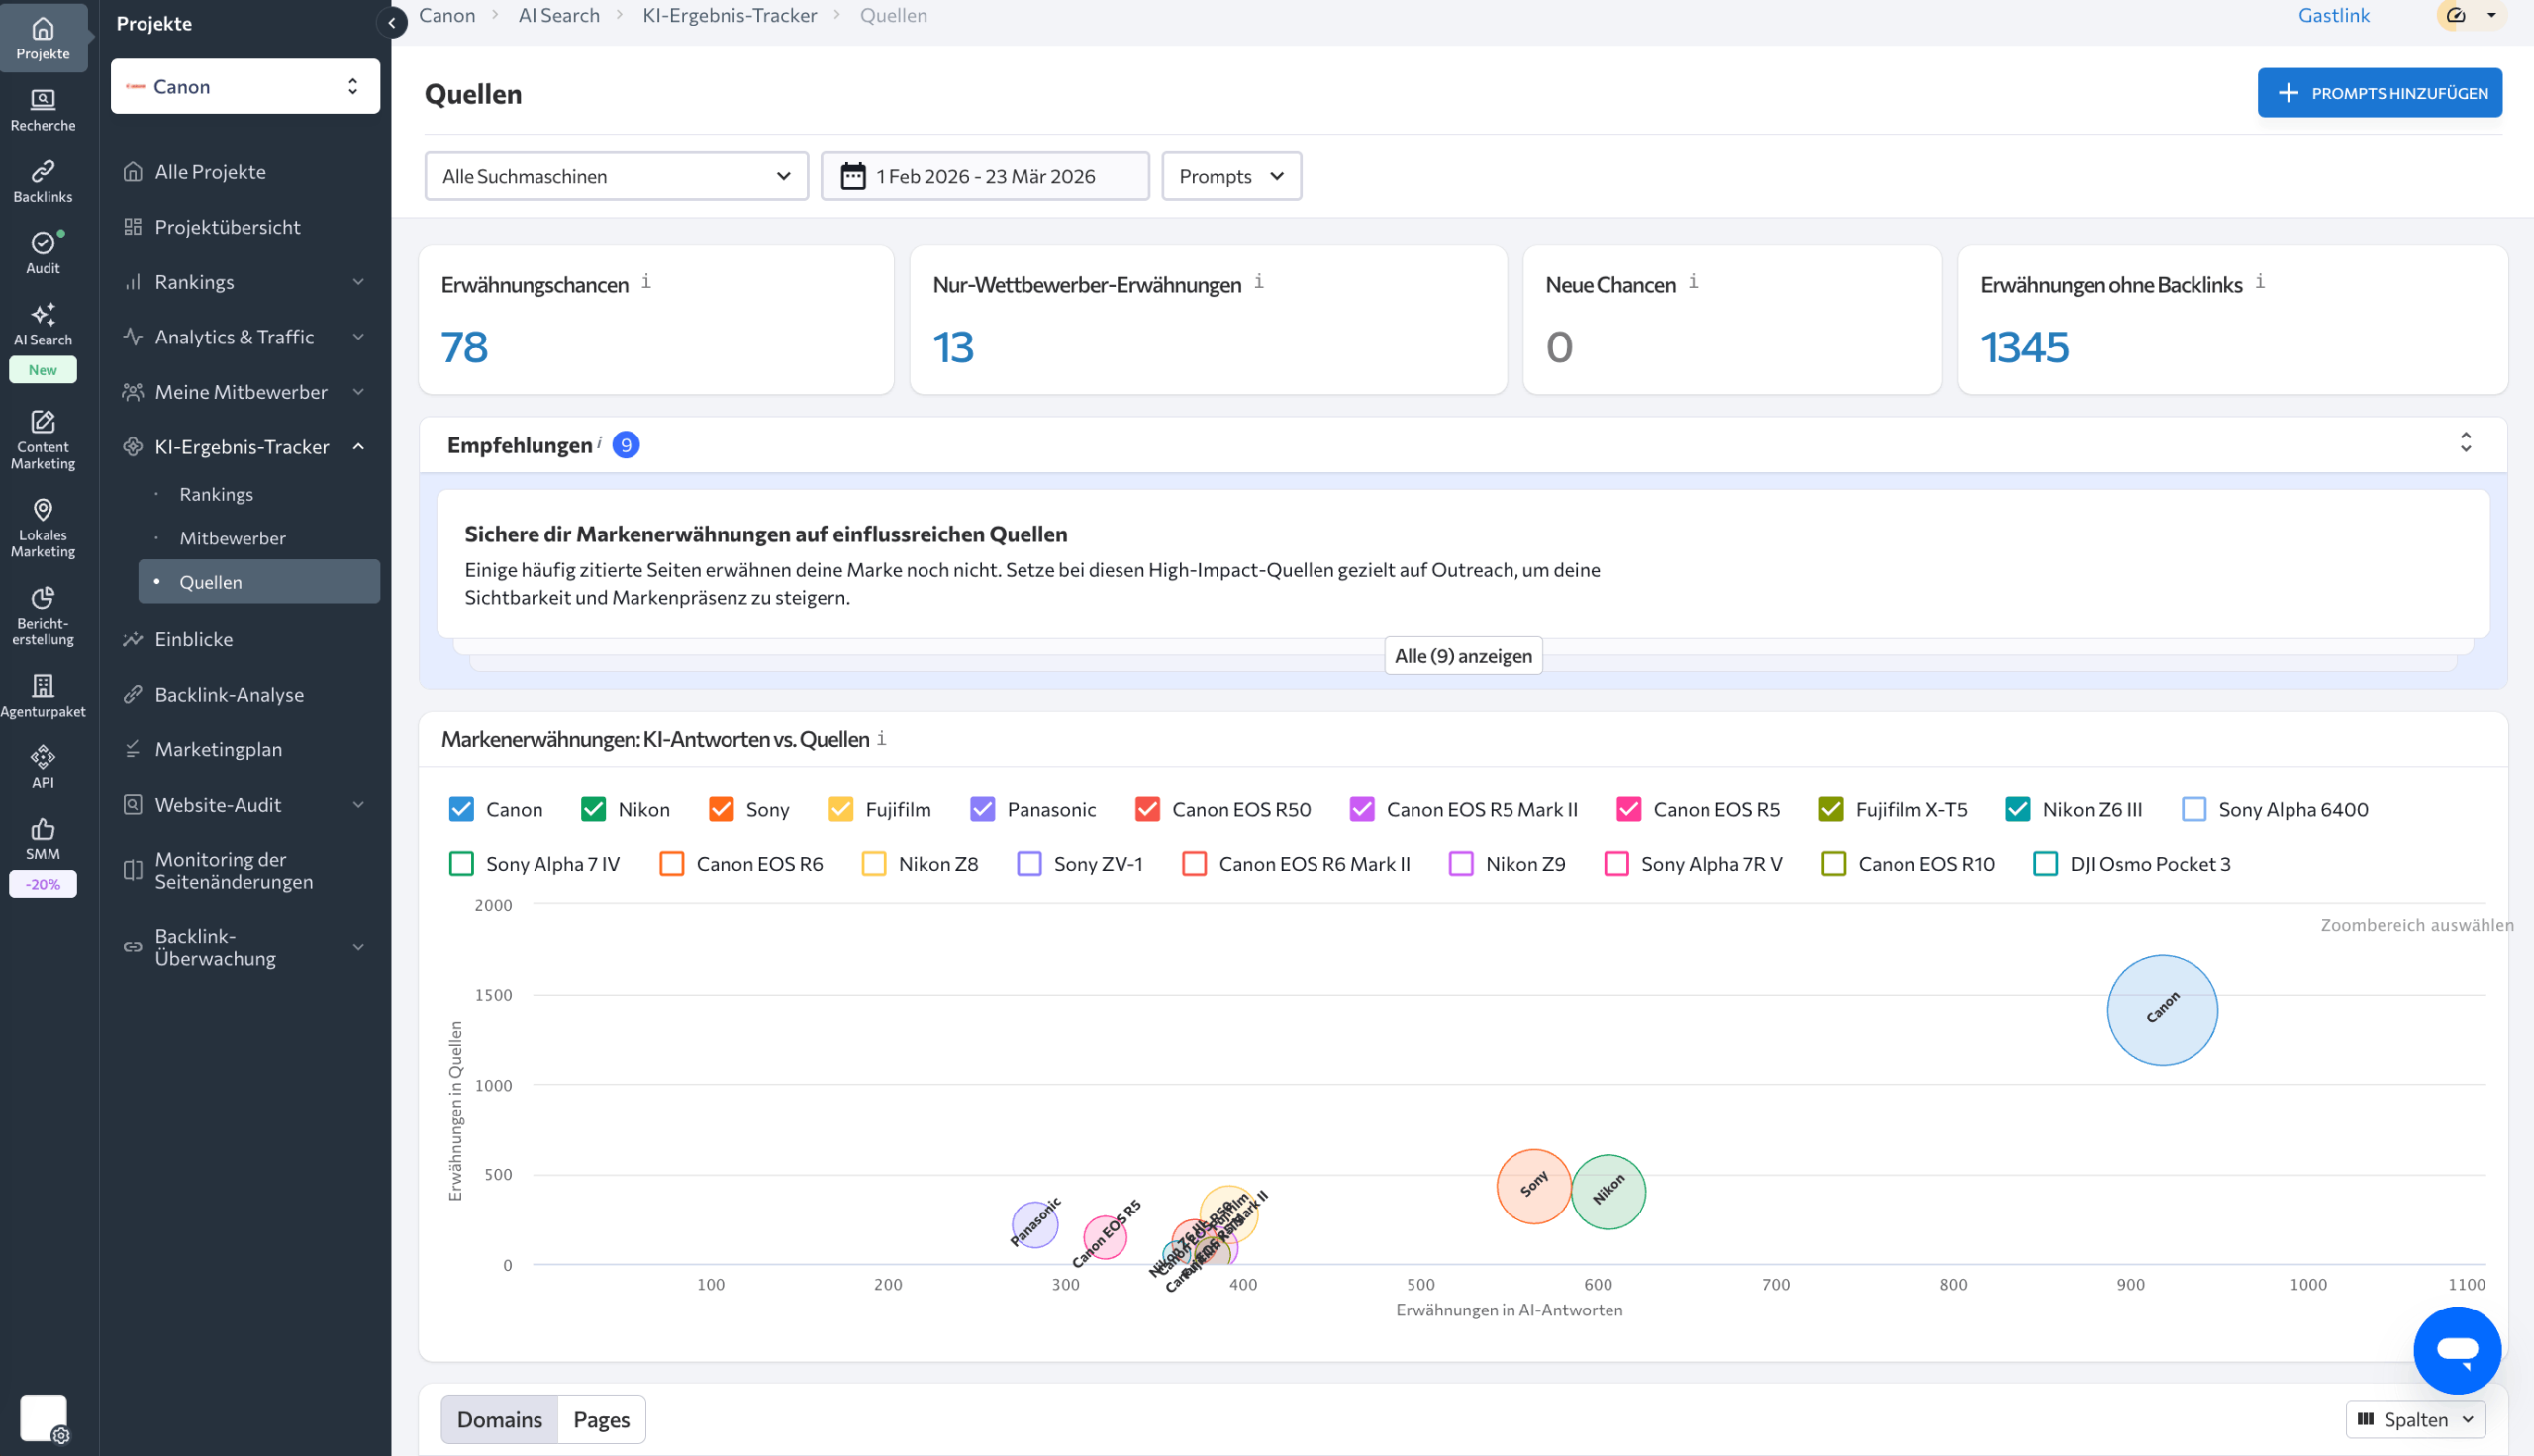Open Mitbeweber under KI-Ergebnis-Tracker
This screenshot has height=1456, width=2534.
[232, 538]
